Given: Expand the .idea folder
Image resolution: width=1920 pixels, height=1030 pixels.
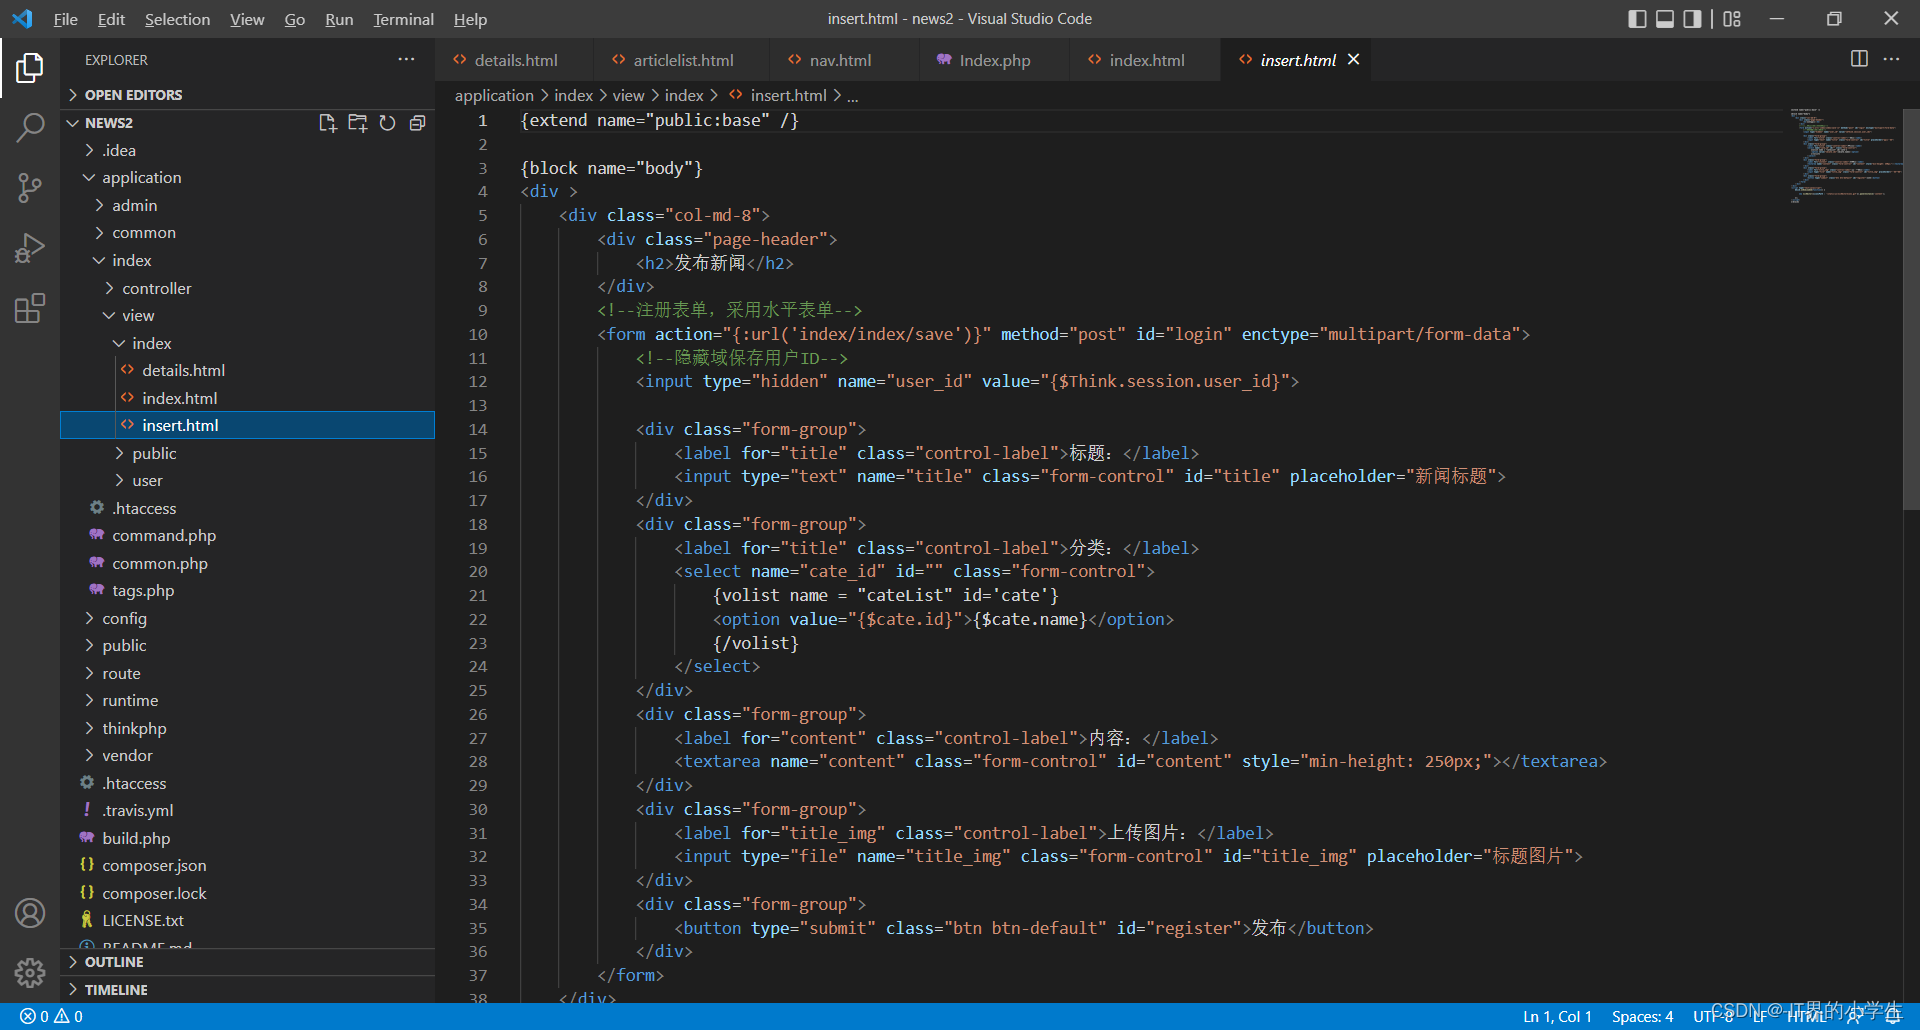Looking at the screenshot, I should pyautogui.click(x=247, y=150).
